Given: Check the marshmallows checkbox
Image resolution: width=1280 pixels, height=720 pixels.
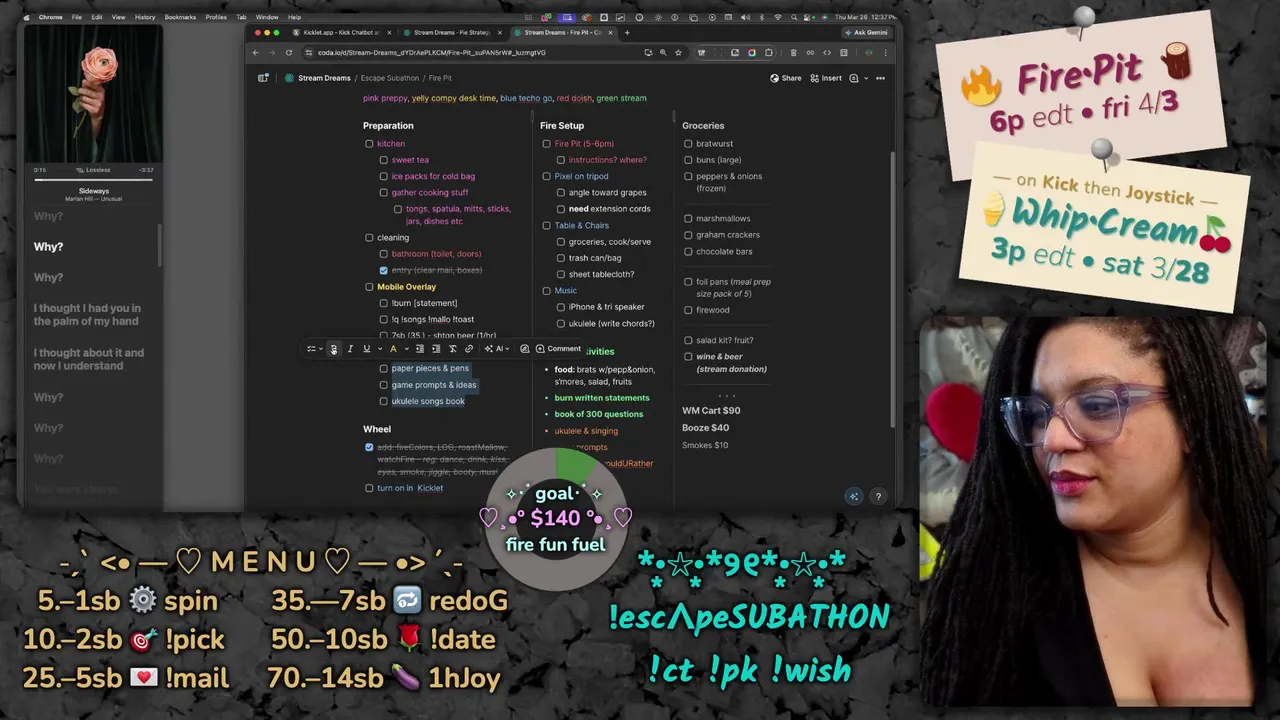Looking at the screenshot, I should pyautogui.click(x=688, y=218).
